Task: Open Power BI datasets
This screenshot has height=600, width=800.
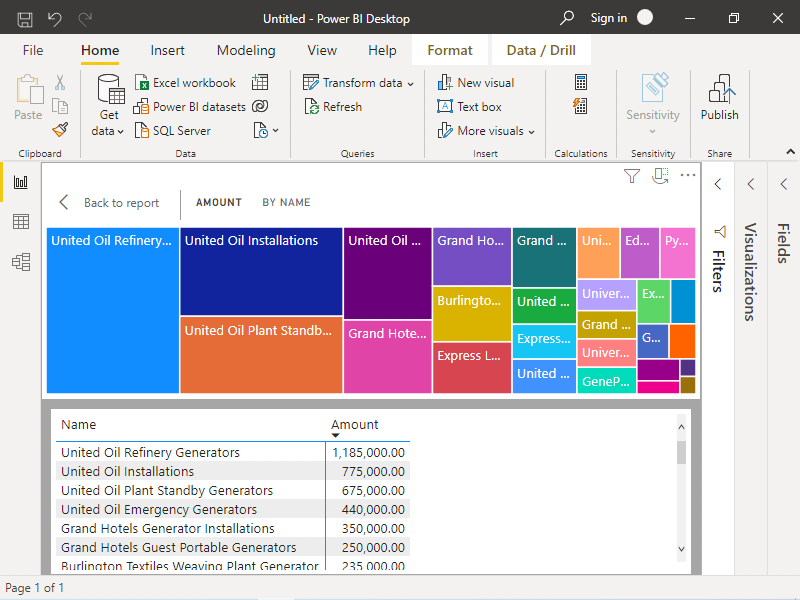Action: click(190, 107)
